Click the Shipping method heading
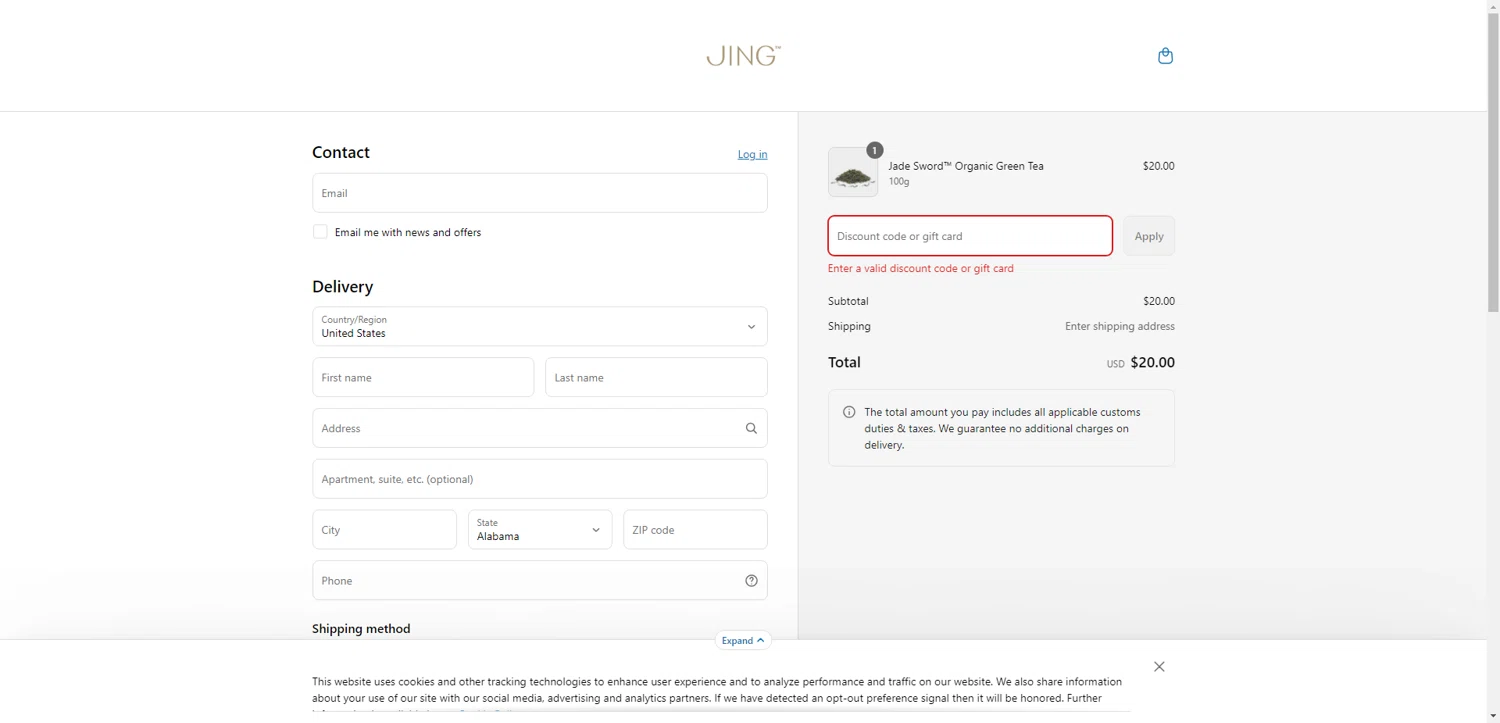Viewport: 1500px width, 723px height. (361, 629)
